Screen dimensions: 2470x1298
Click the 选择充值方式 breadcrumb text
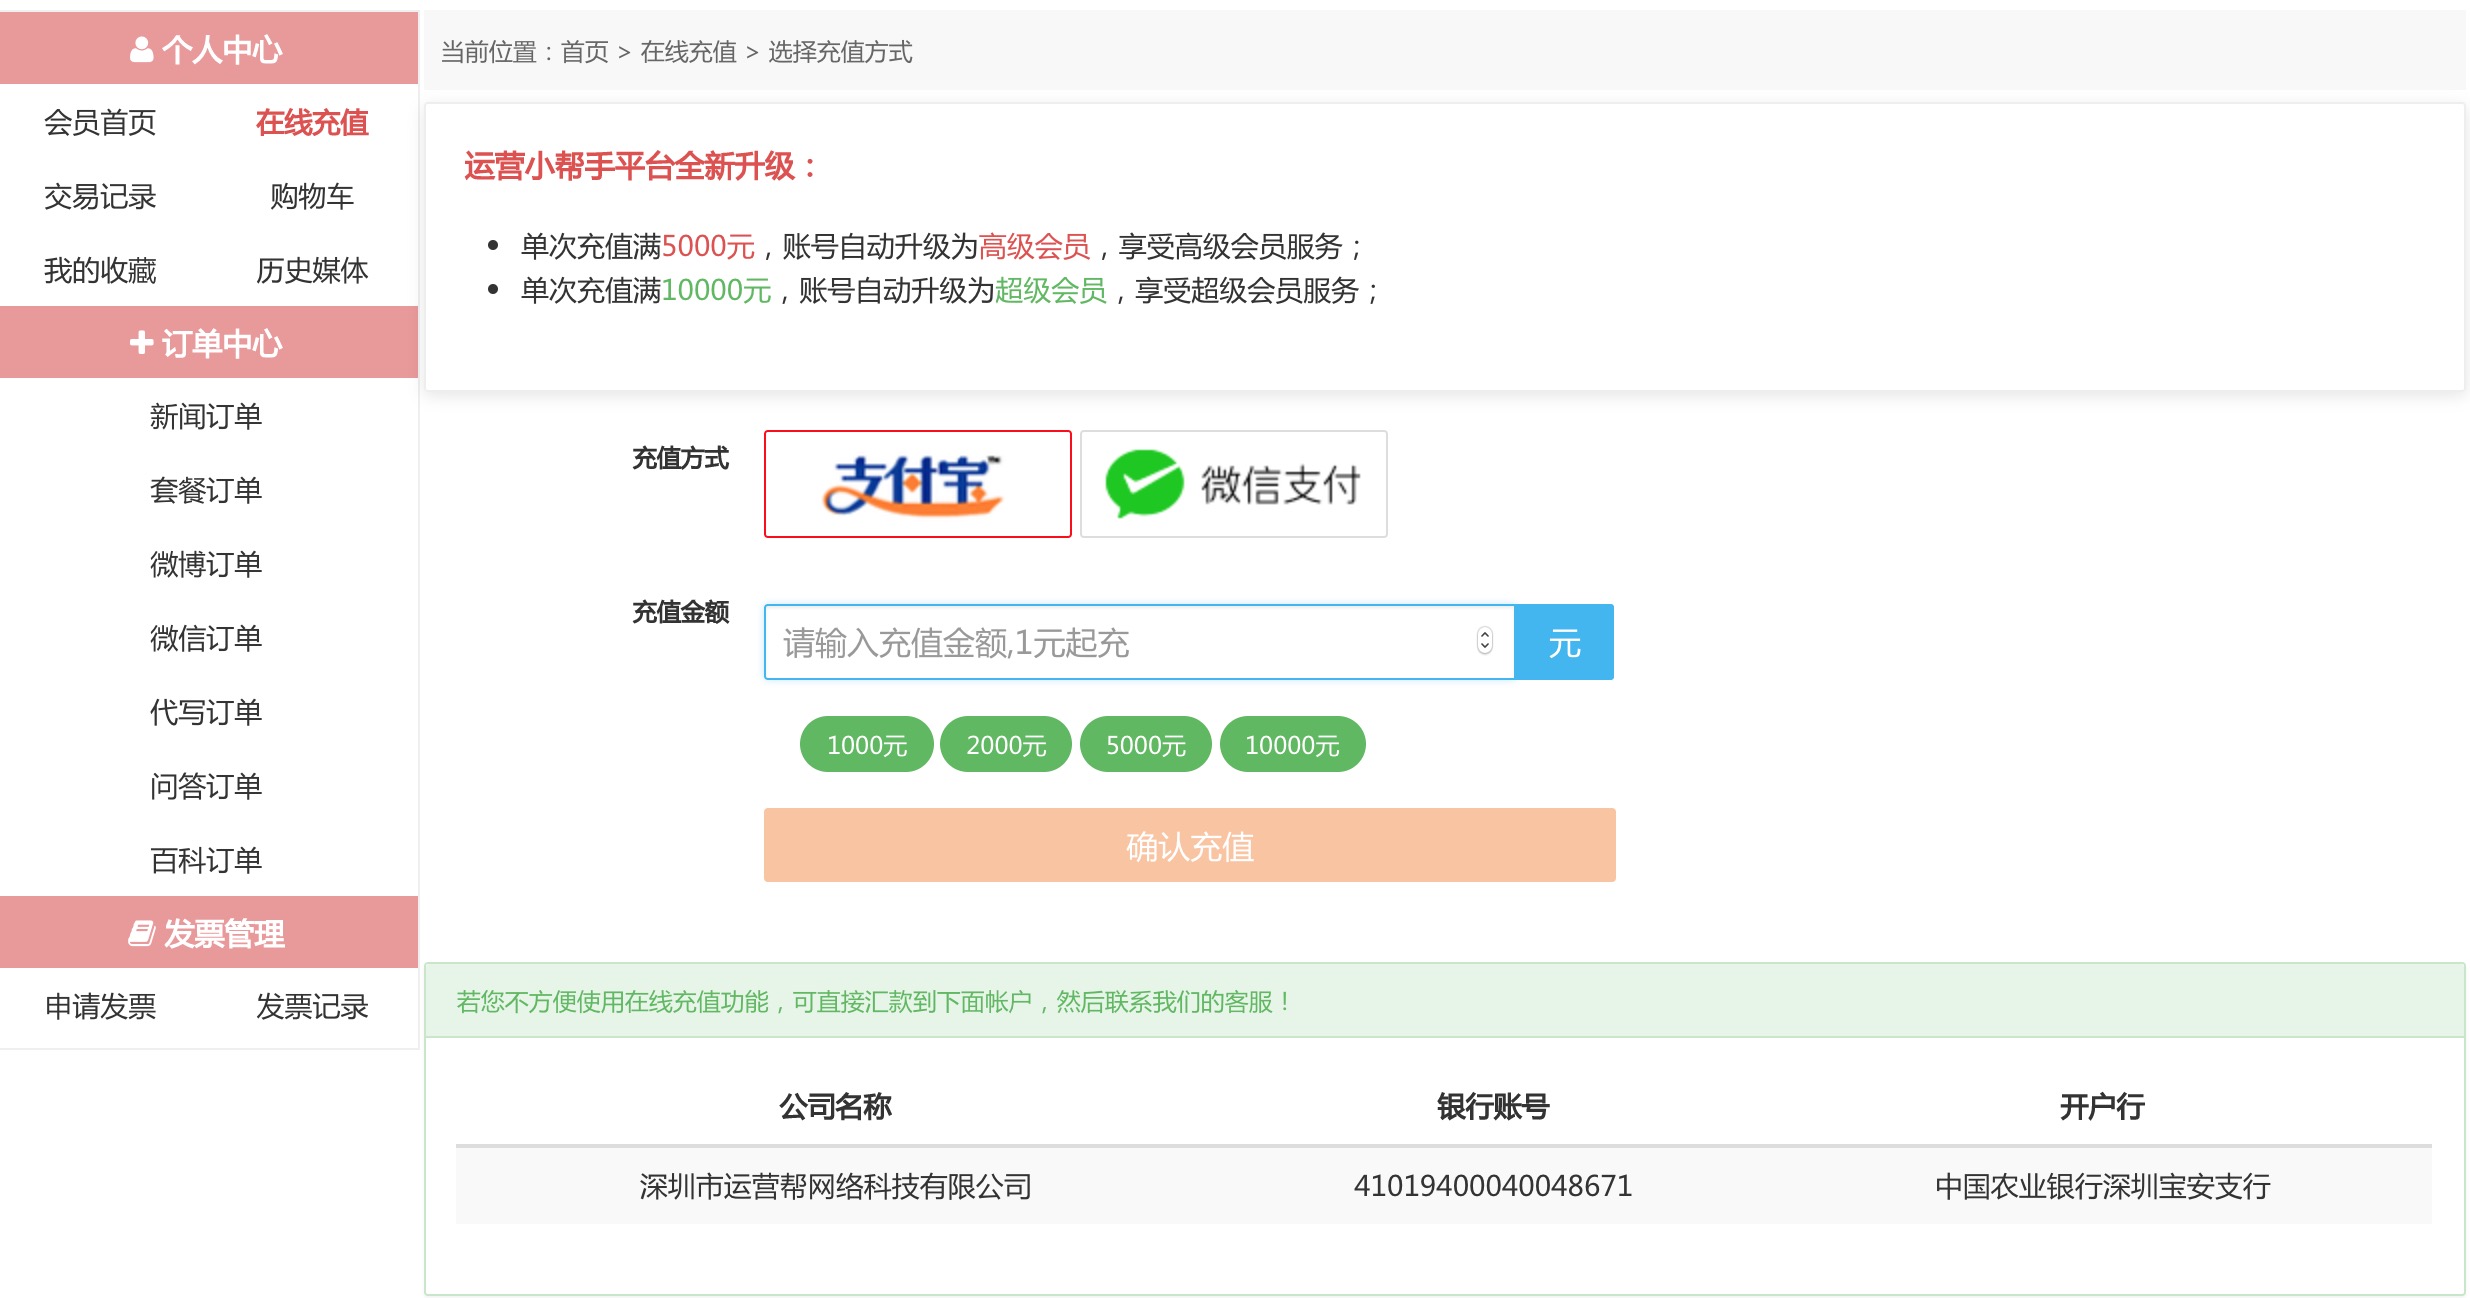point(840,52)
